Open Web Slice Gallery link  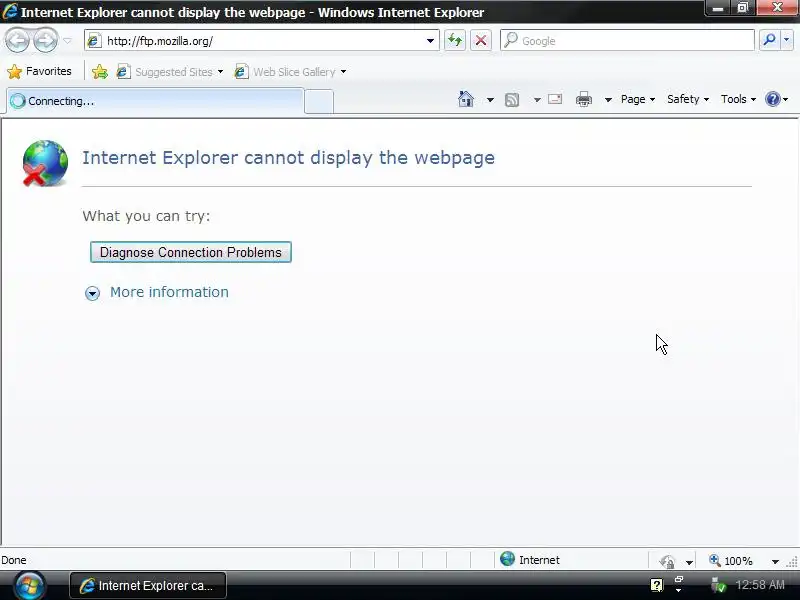(x=285, y=72)
